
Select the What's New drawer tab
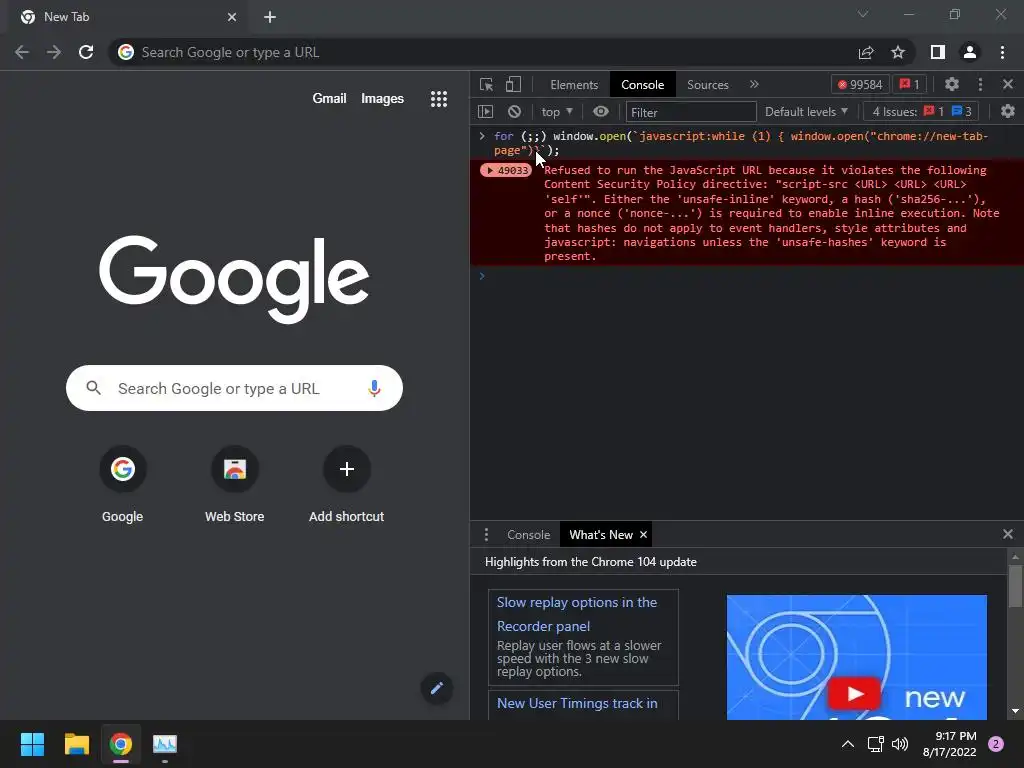(600, 535)
